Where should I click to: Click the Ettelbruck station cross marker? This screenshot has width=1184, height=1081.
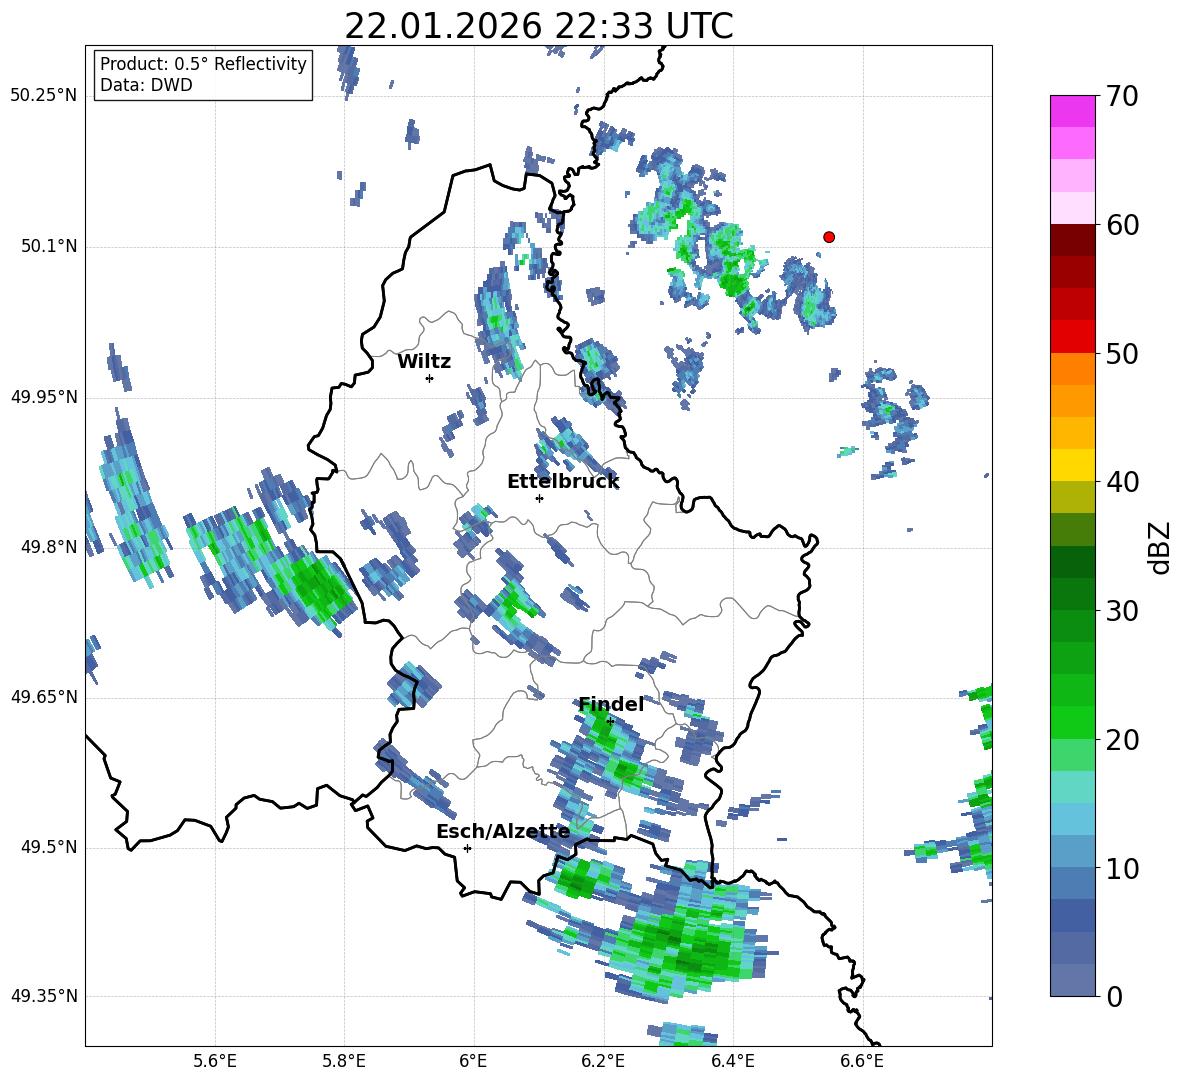539,498
